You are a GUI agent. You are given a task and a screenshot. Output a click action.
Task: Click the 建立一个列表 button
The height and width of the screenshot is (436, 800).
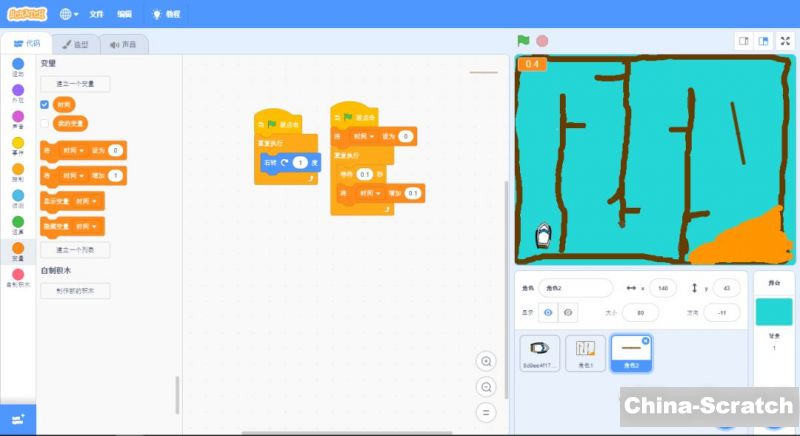(x=75, y=250)
